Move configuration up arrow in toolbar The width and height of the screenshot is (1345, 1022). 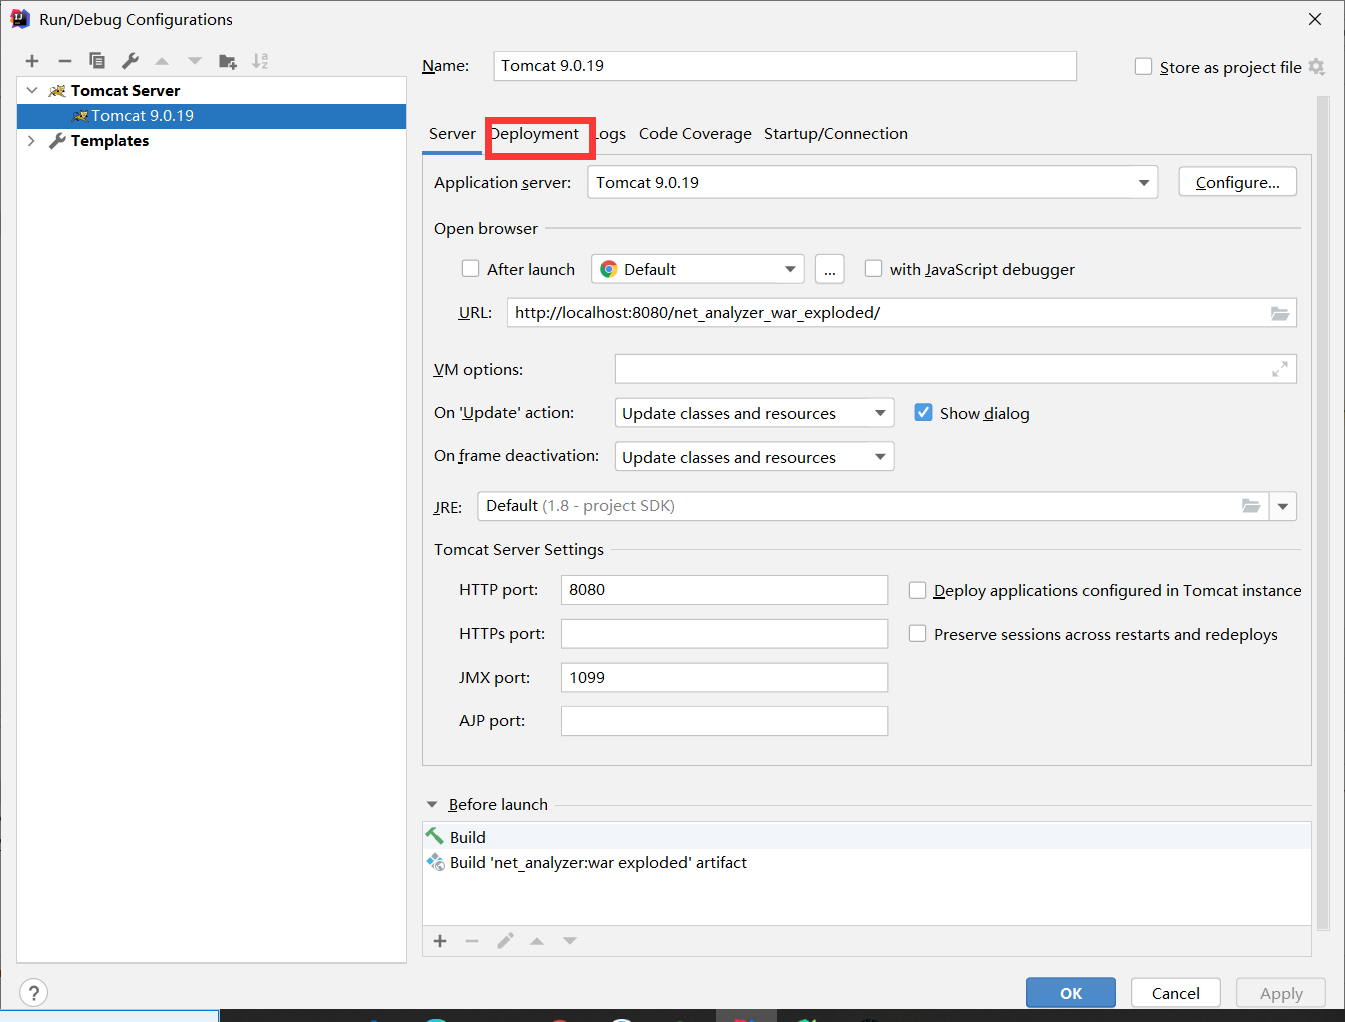click(x=162, y=61)
